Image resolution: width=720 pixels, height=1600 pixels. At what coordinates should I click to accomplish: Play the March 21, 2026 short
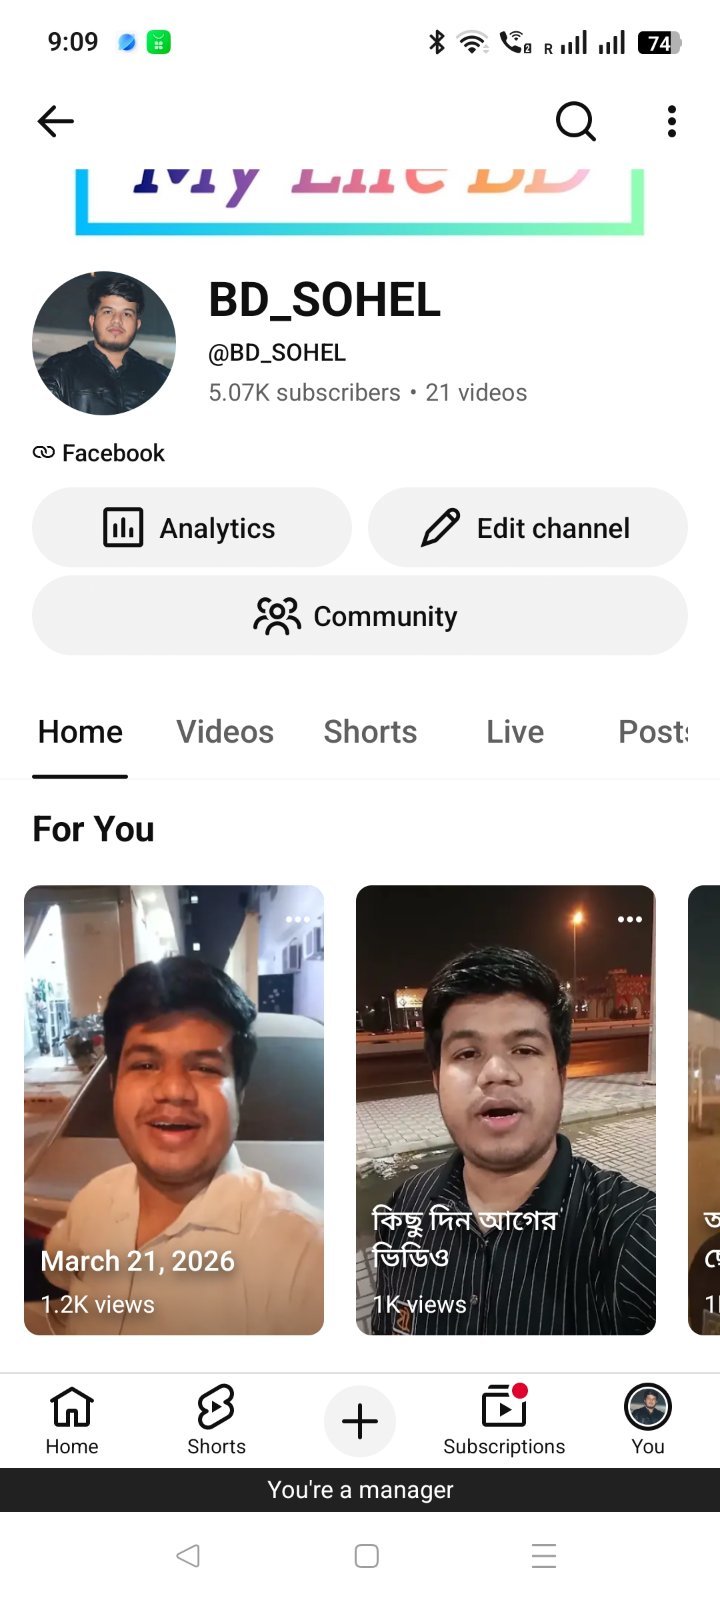pyautogui.click(x=174, y=1110)
